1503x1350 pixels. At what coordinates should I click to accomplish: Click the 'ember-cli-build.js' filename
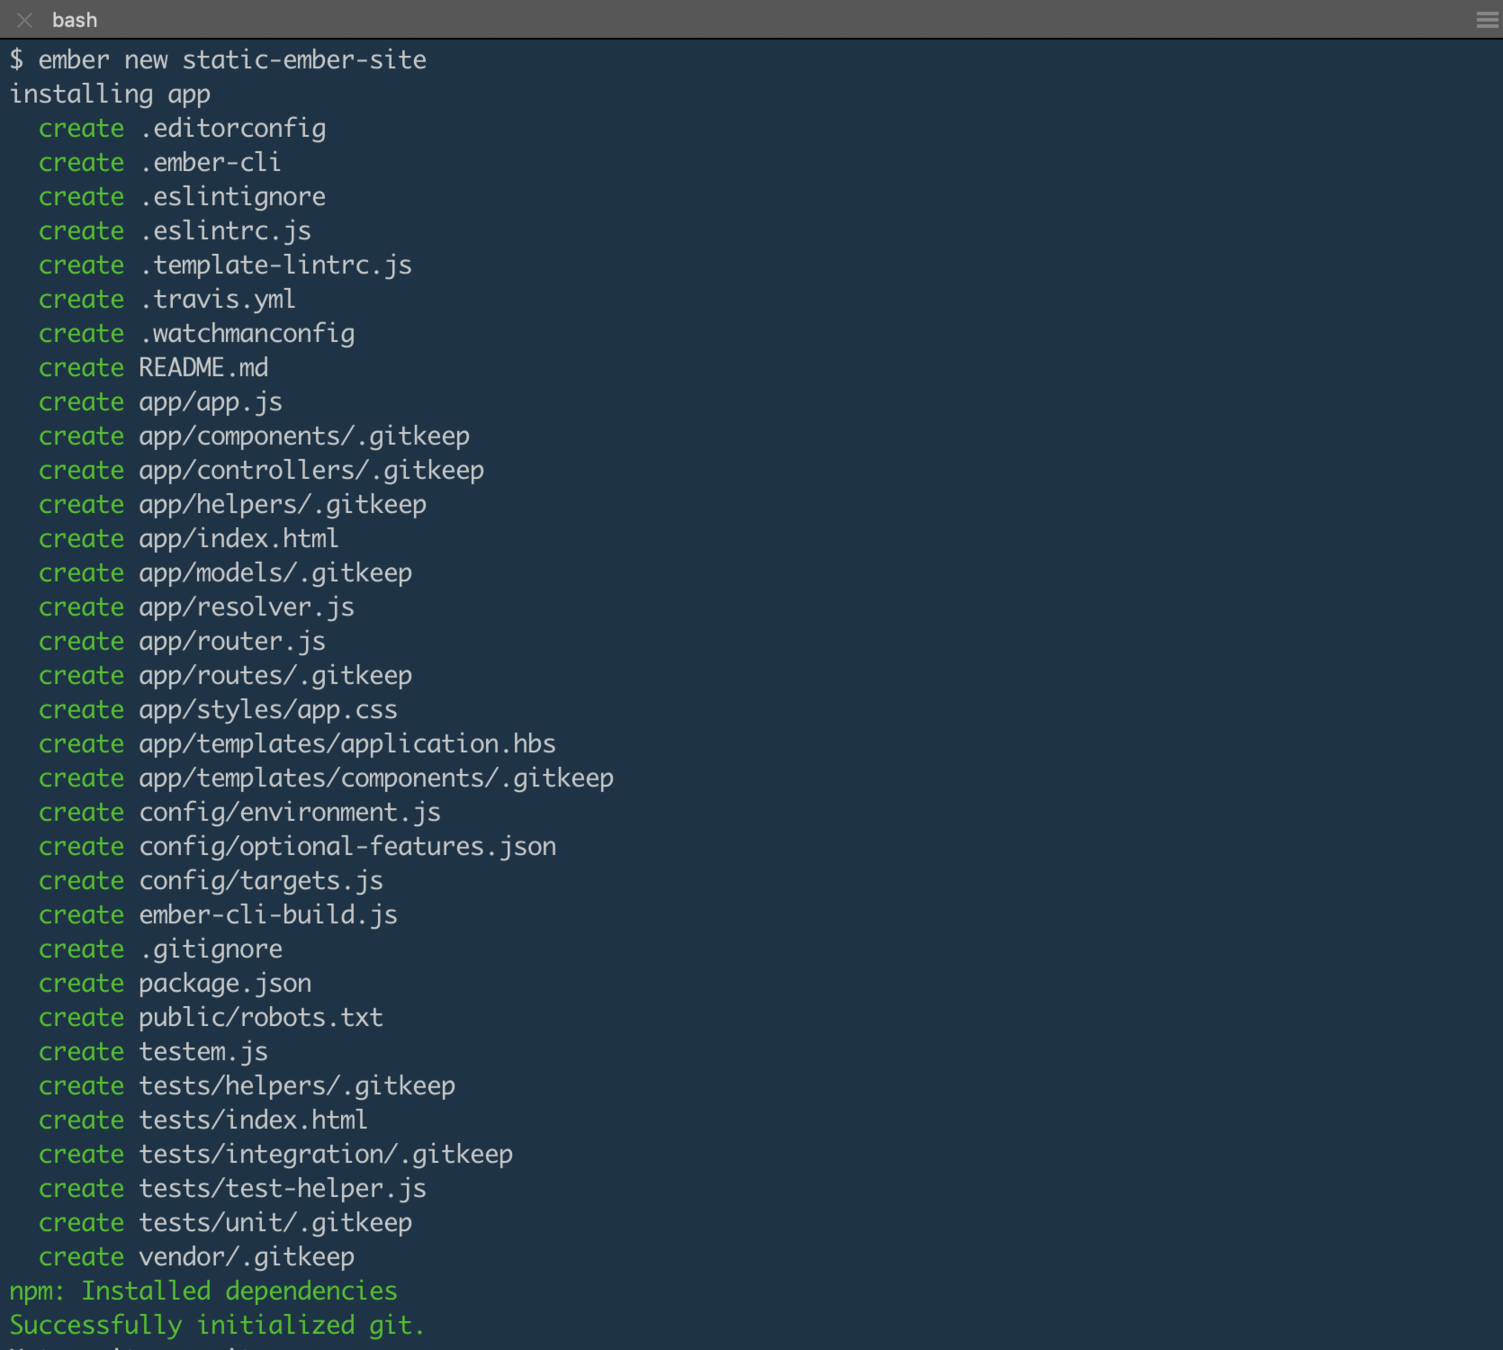(x=269, y=915)
